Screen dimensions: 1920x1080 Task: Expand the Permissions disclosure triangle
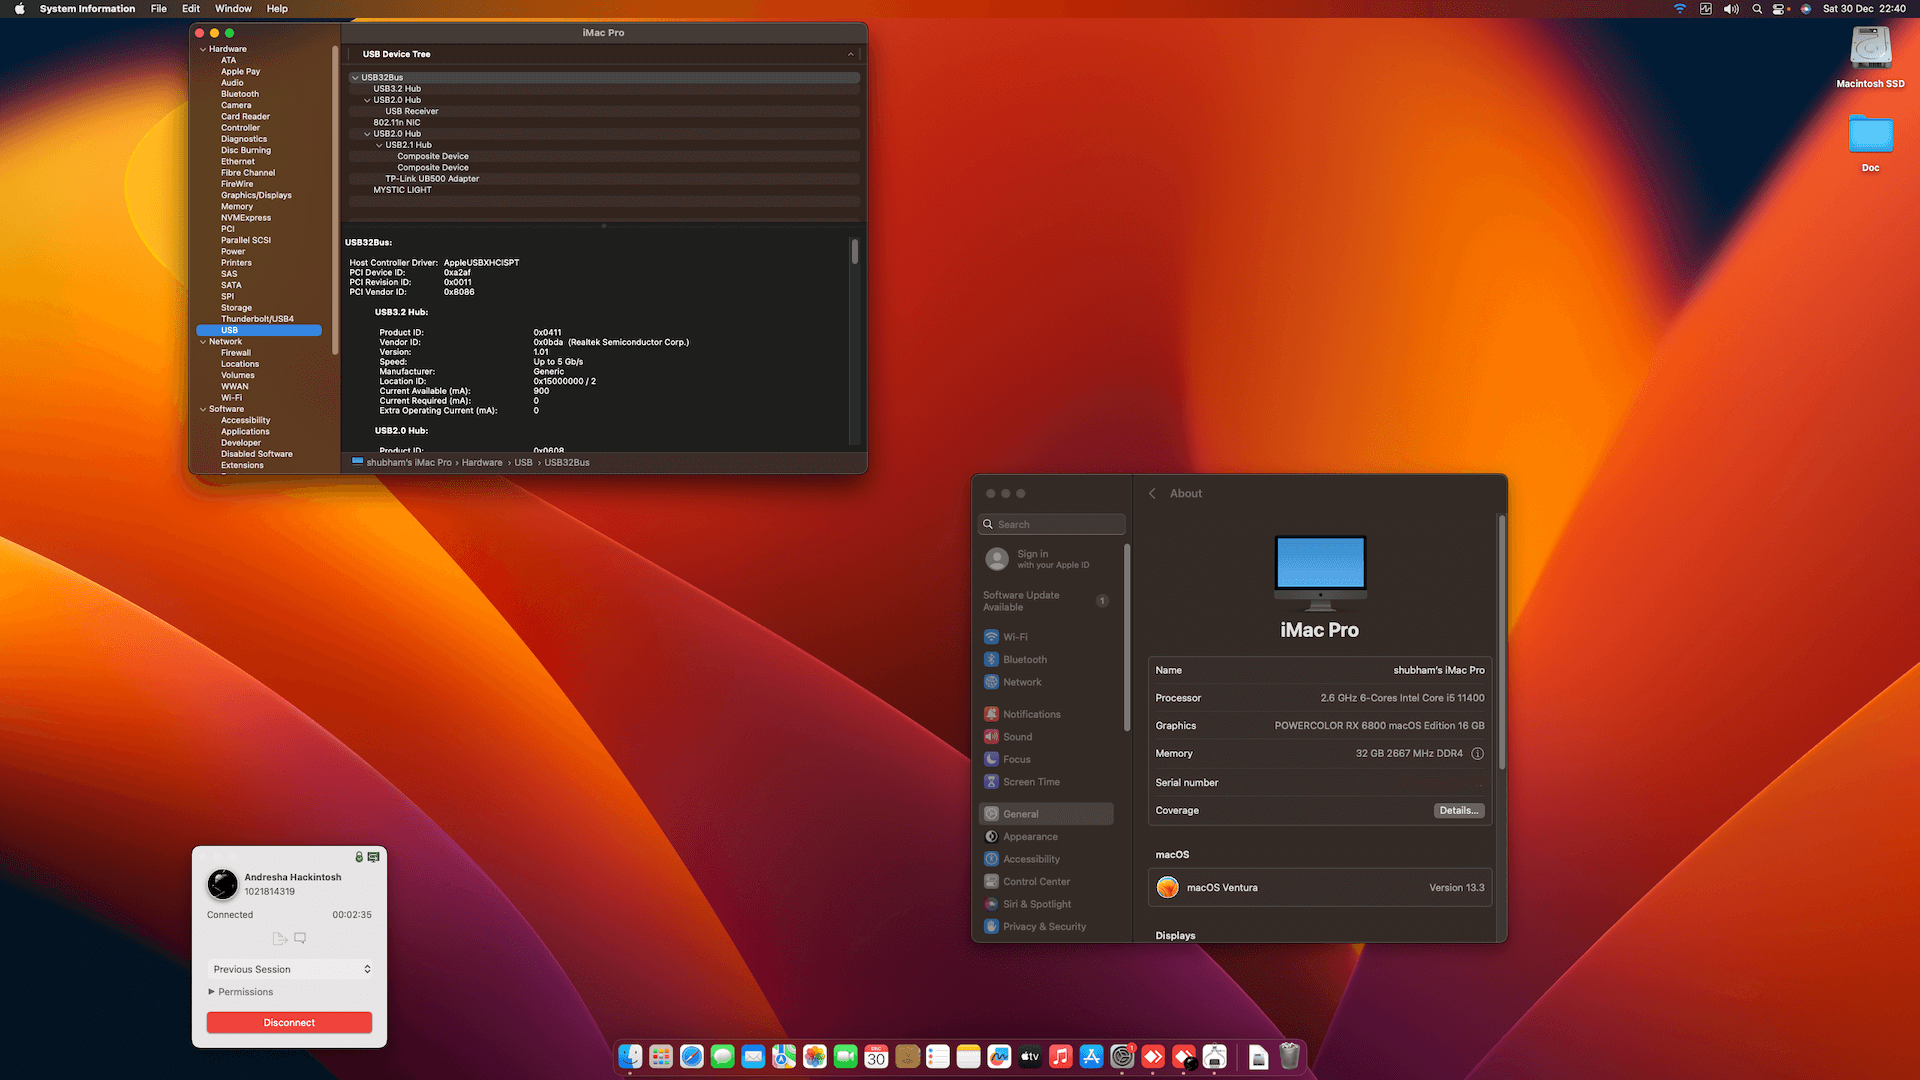tap(211, 992)
